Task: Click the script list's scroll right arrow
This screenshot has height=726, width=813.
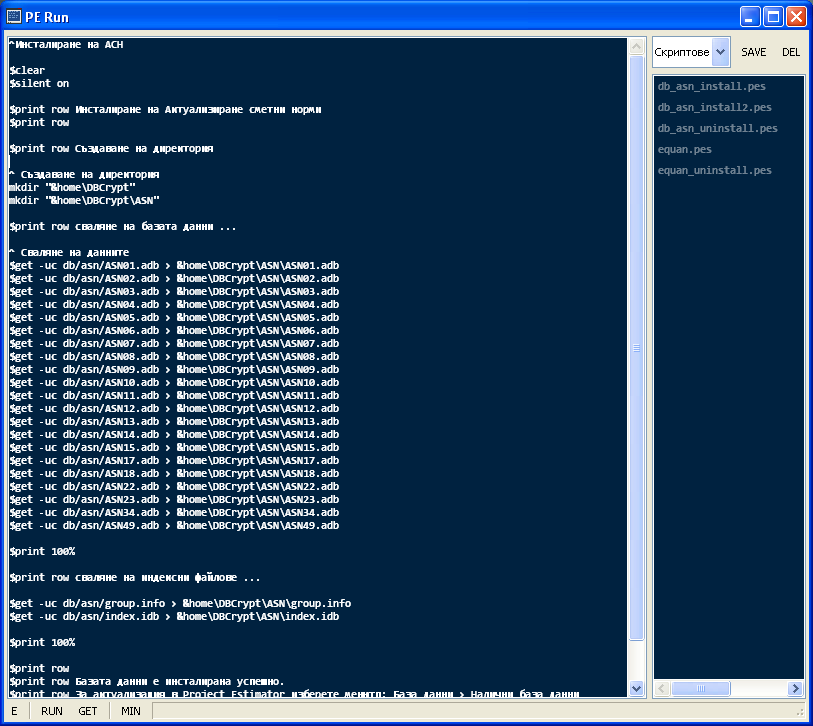Action: tap(795, 688)
